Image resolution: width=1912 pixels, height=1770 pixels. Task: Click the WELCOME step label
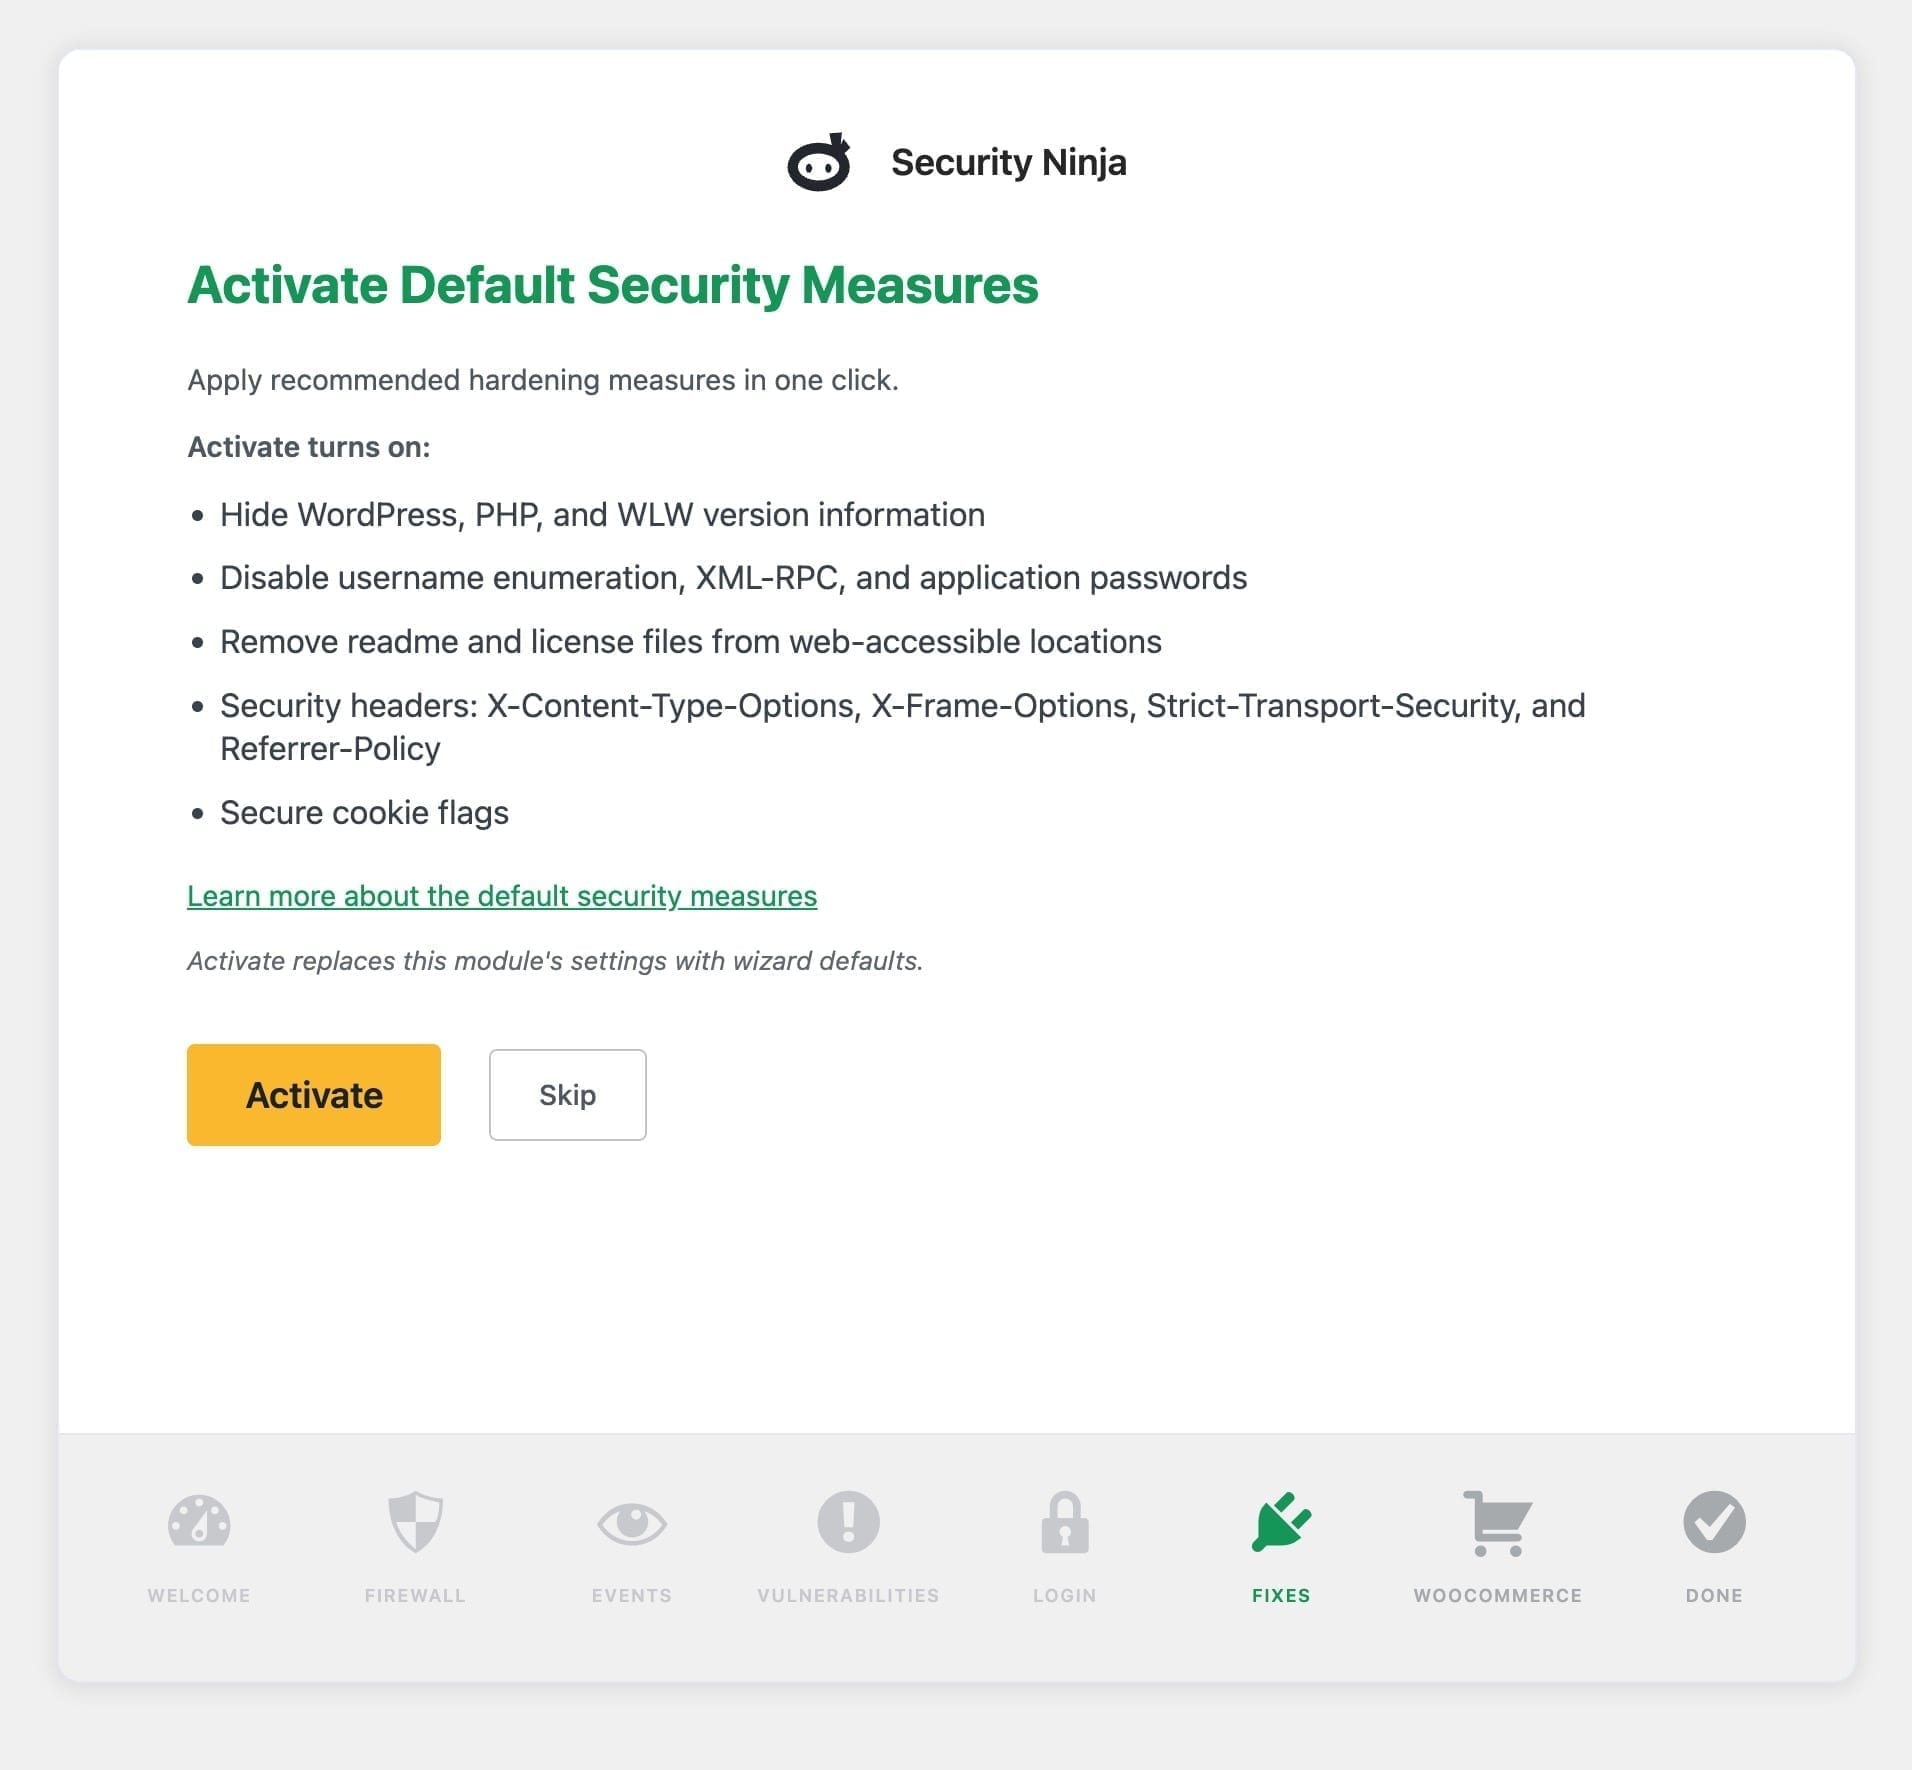pyautogui.click(x=199, y=1595)
